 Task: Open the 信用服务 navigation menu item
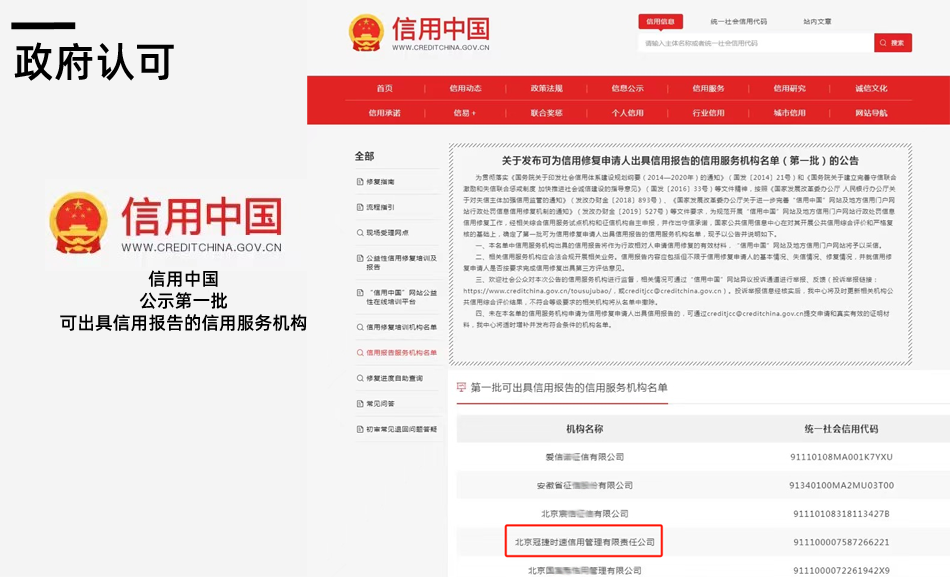[708, 88]
